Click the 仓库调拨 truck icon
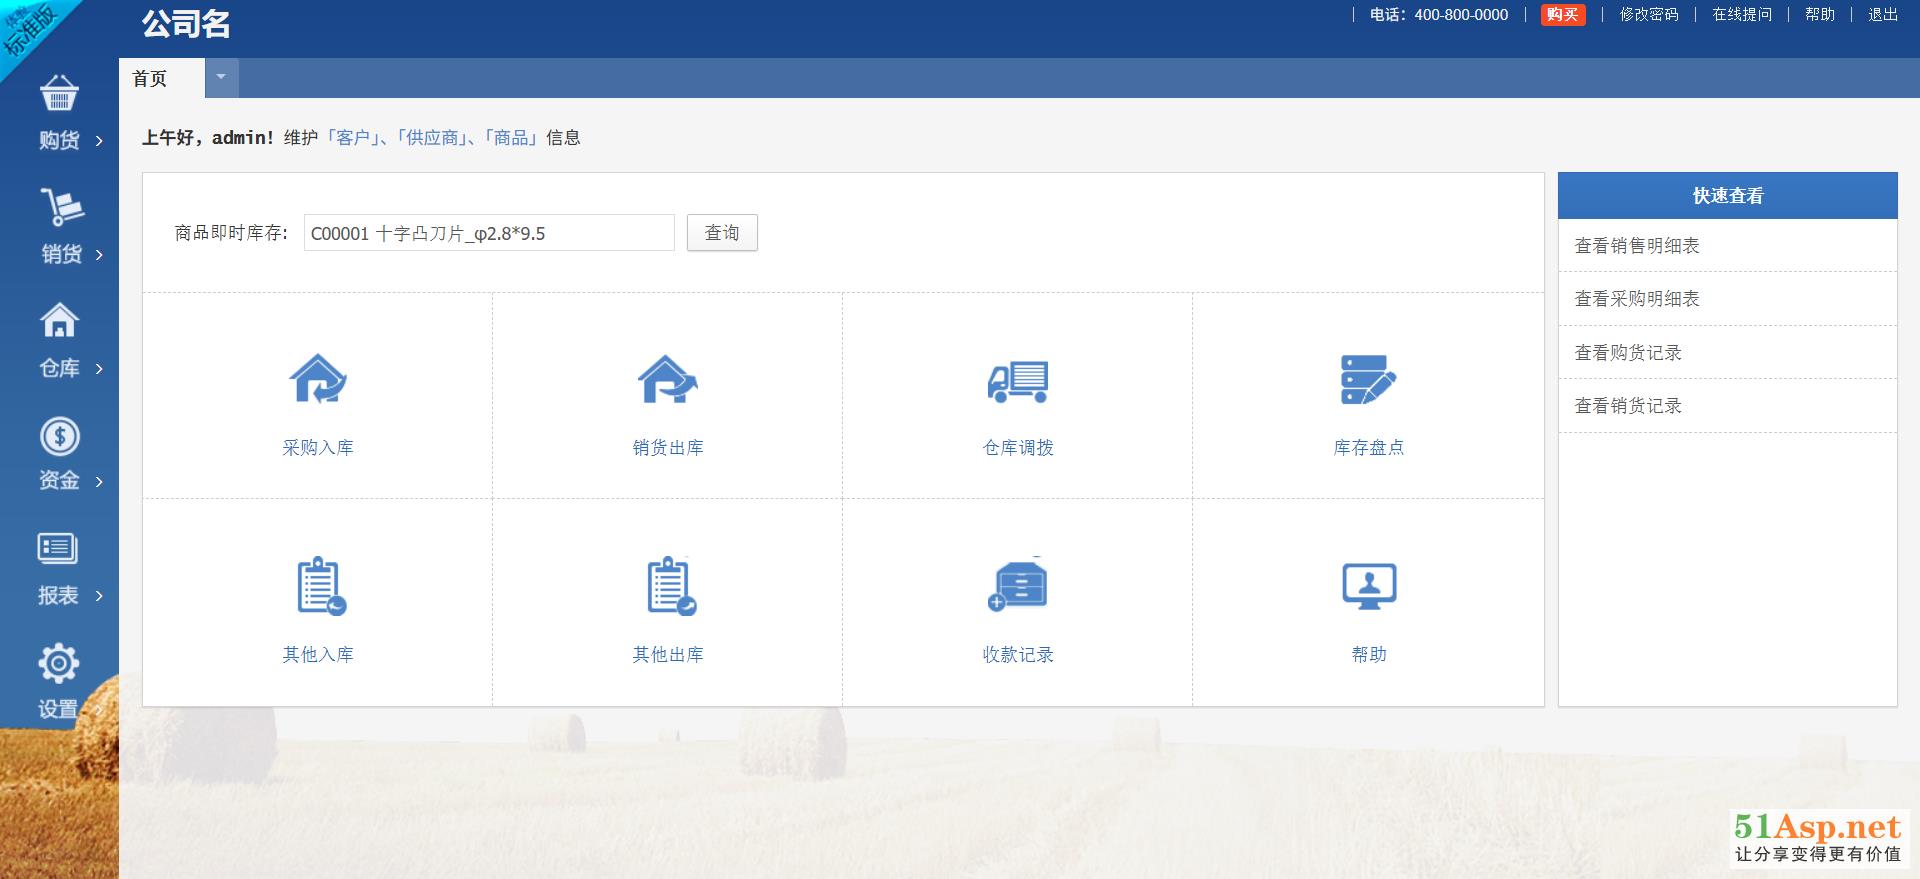The height and width of the screenshot is (879, 1920). tap(1018, 382)
